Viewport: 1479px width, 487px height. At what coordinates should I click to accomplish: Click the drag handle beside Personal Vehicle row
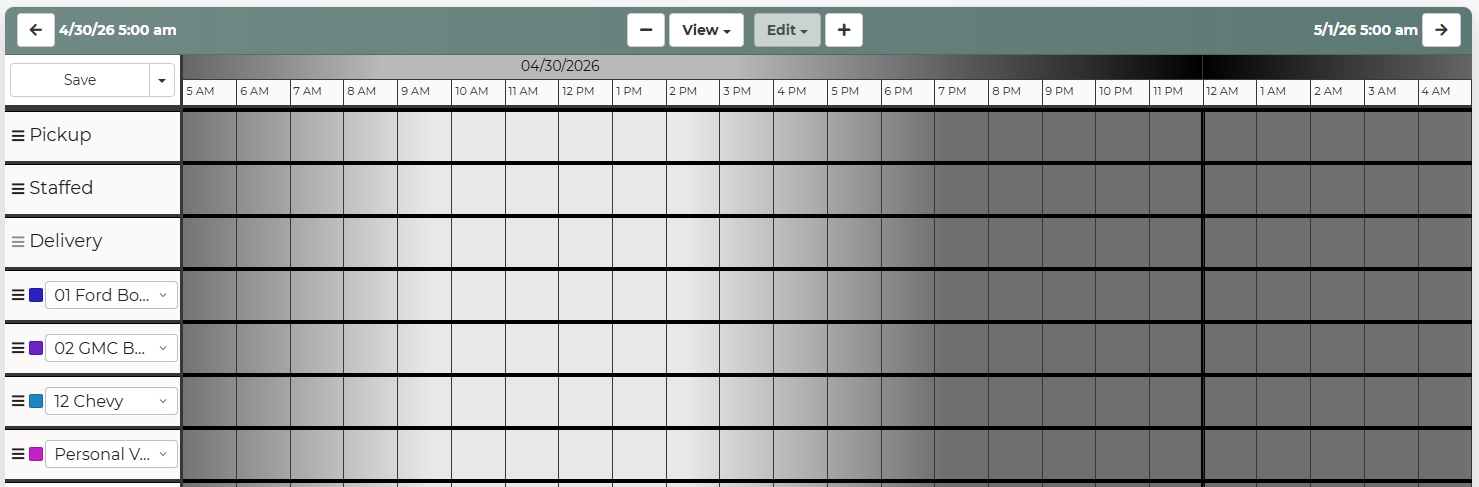coord(18,454)
